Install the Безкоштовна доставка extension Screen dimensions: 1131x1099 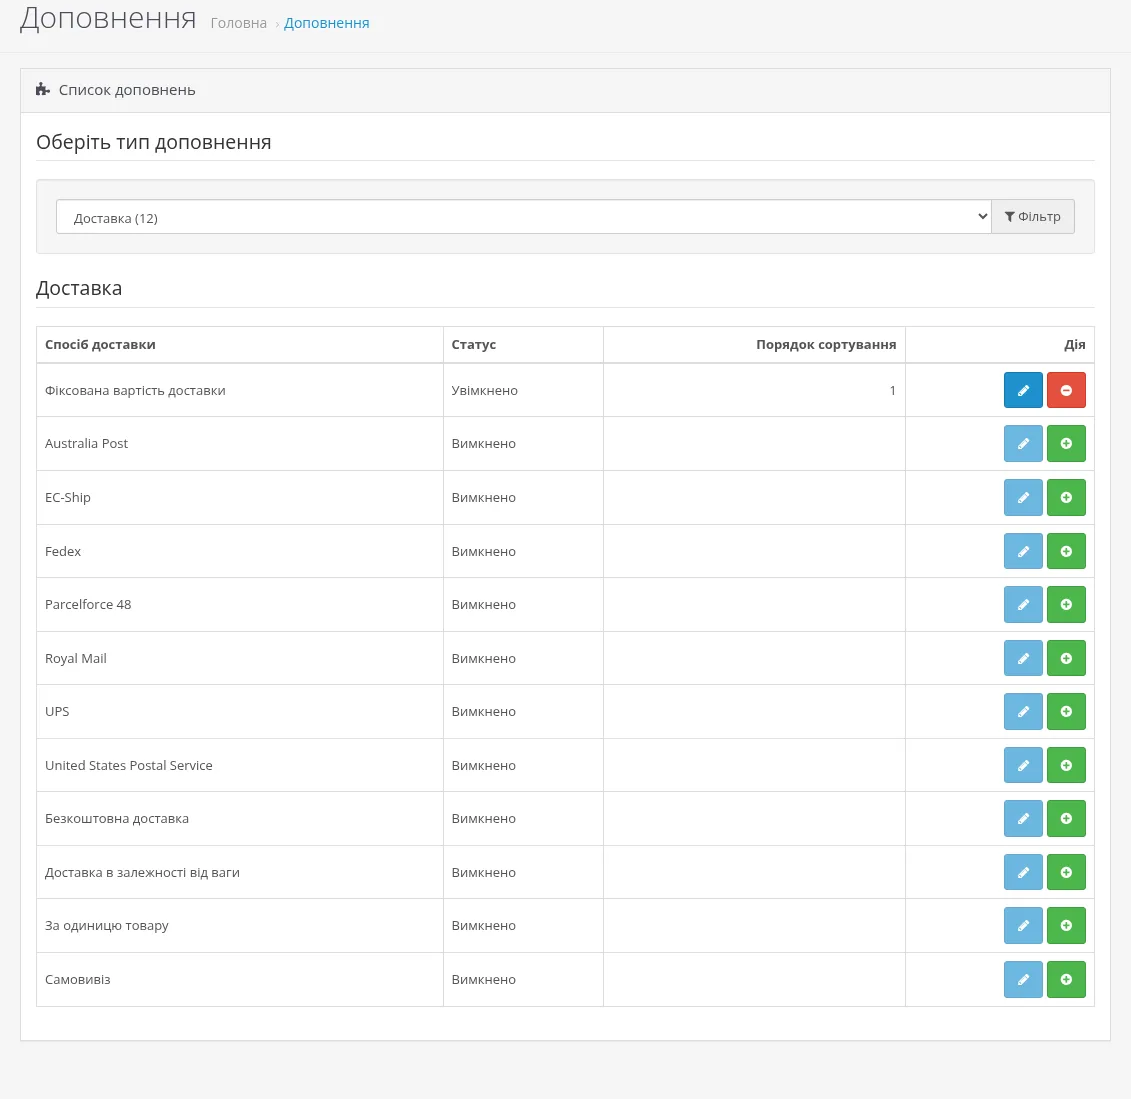click(x=1066, y=818)
